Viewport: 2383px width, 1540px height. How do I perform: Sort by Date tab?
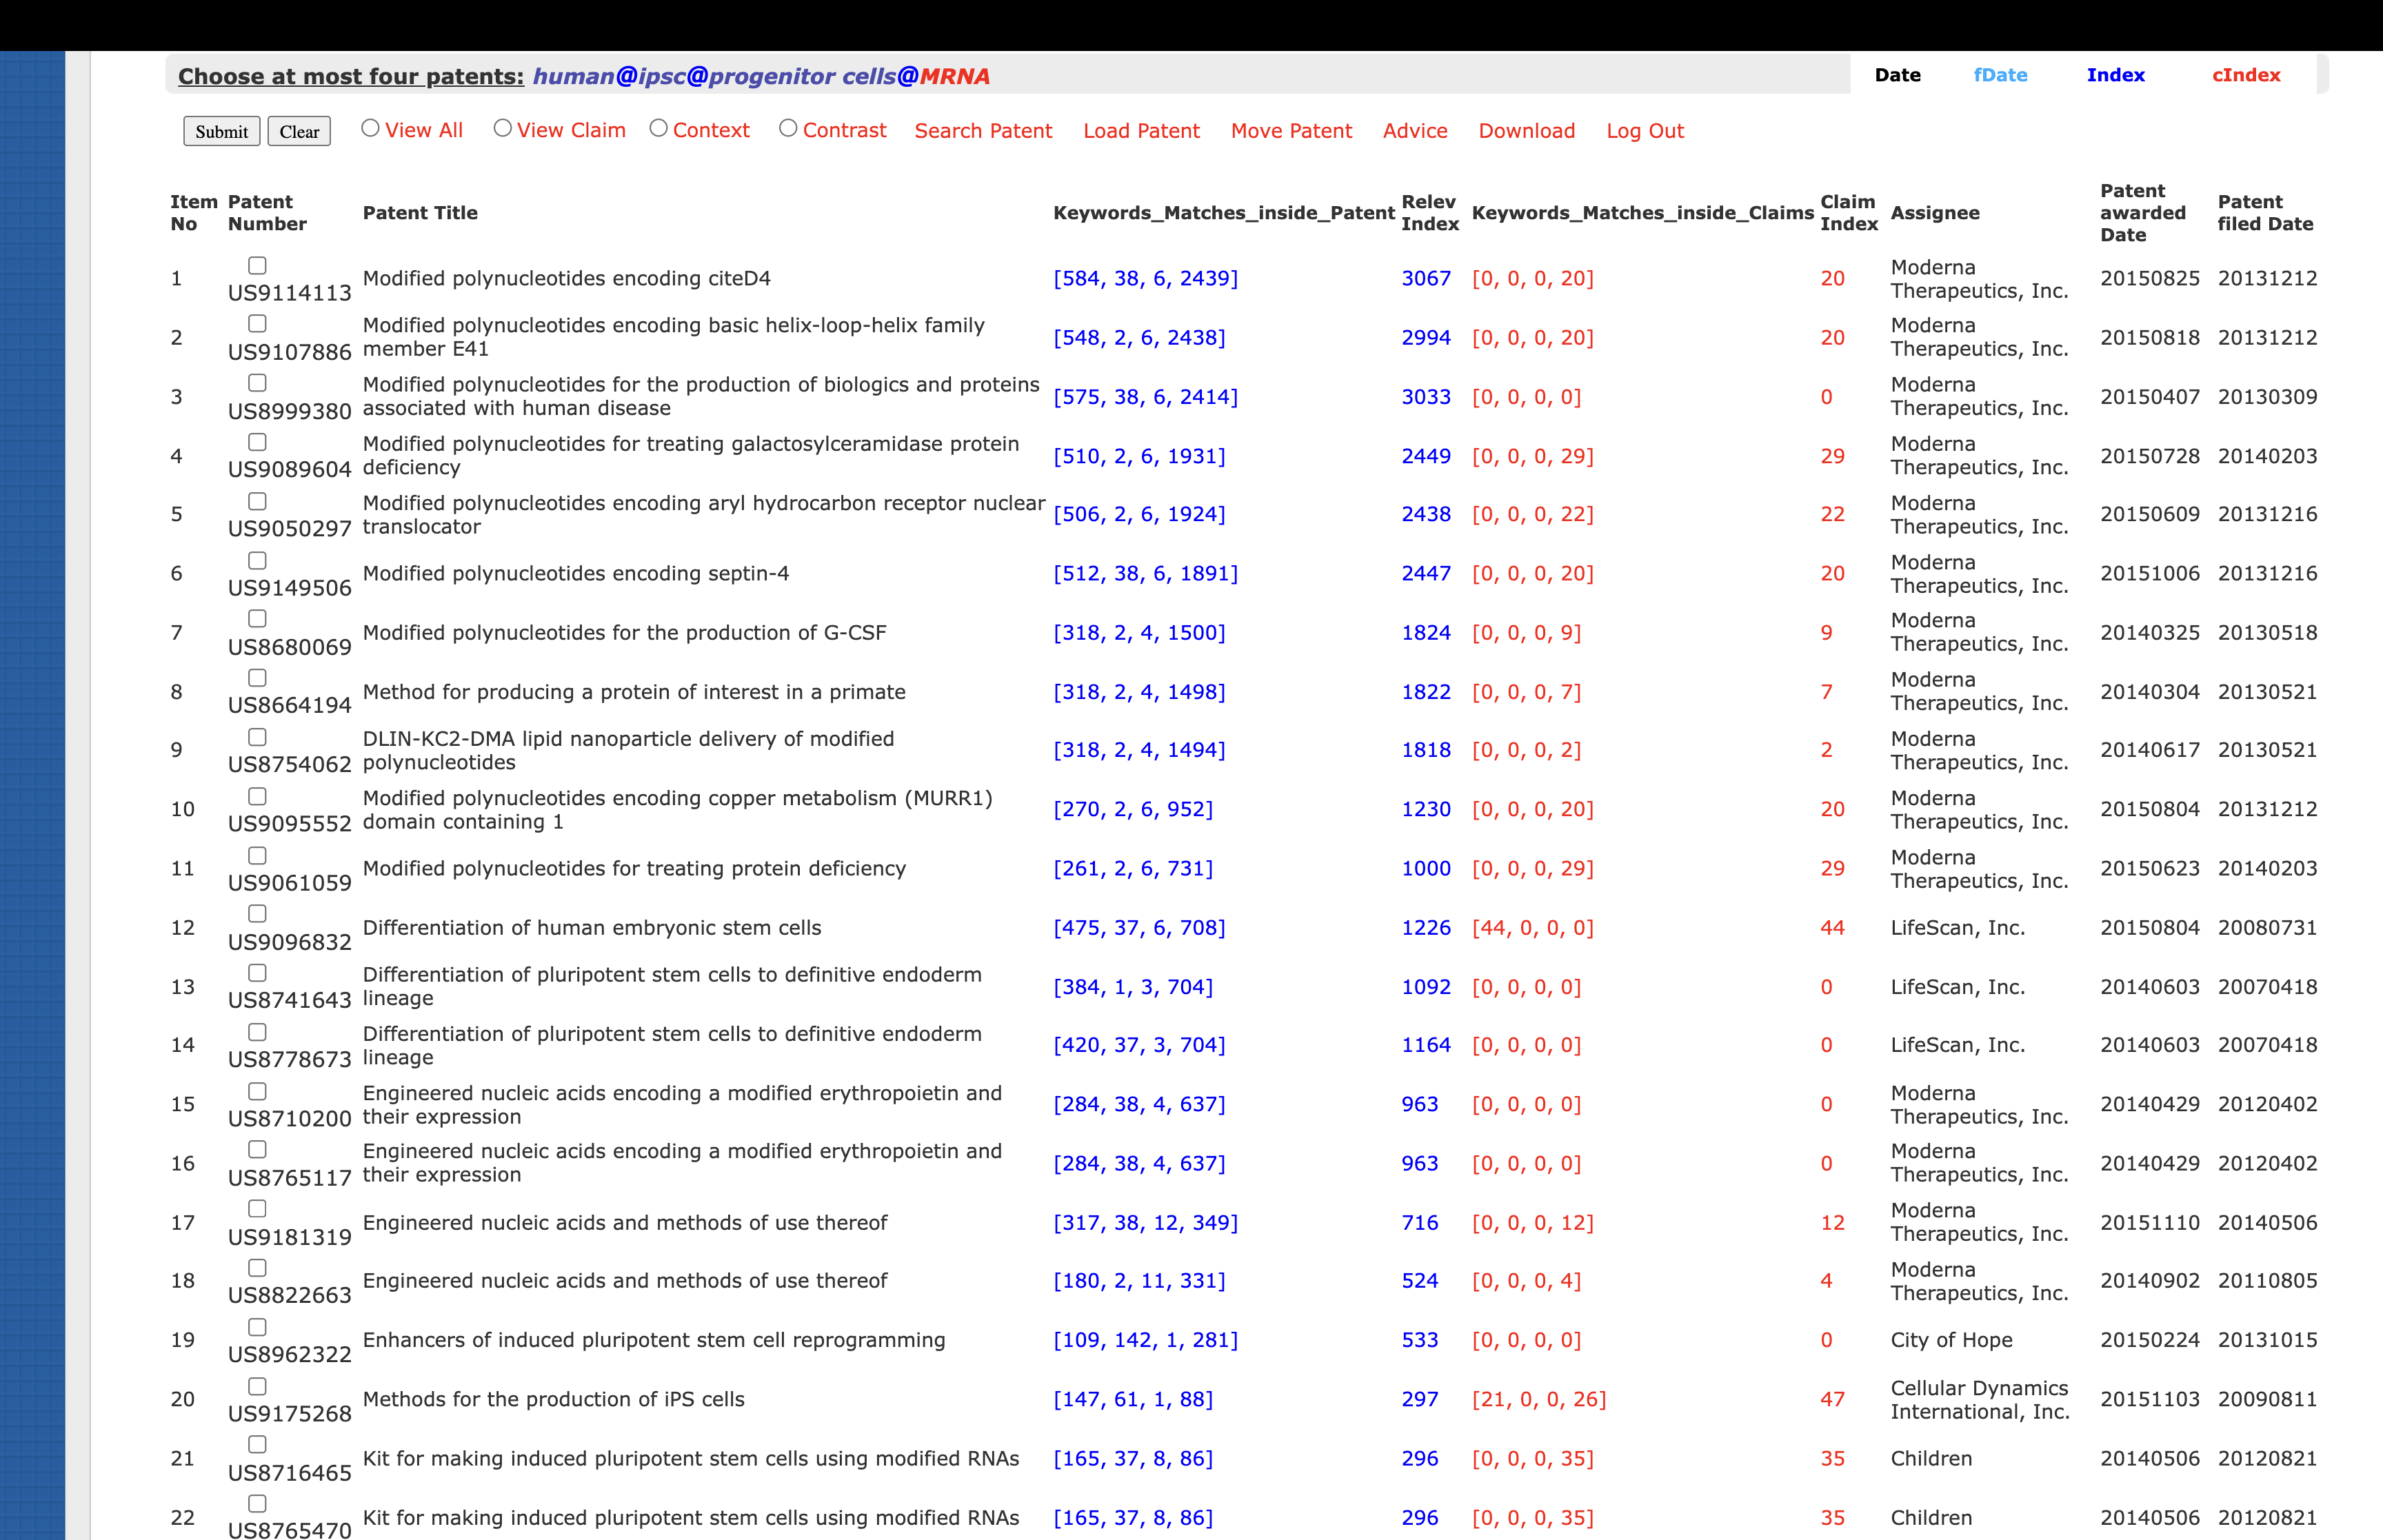tap(1897, 75)
